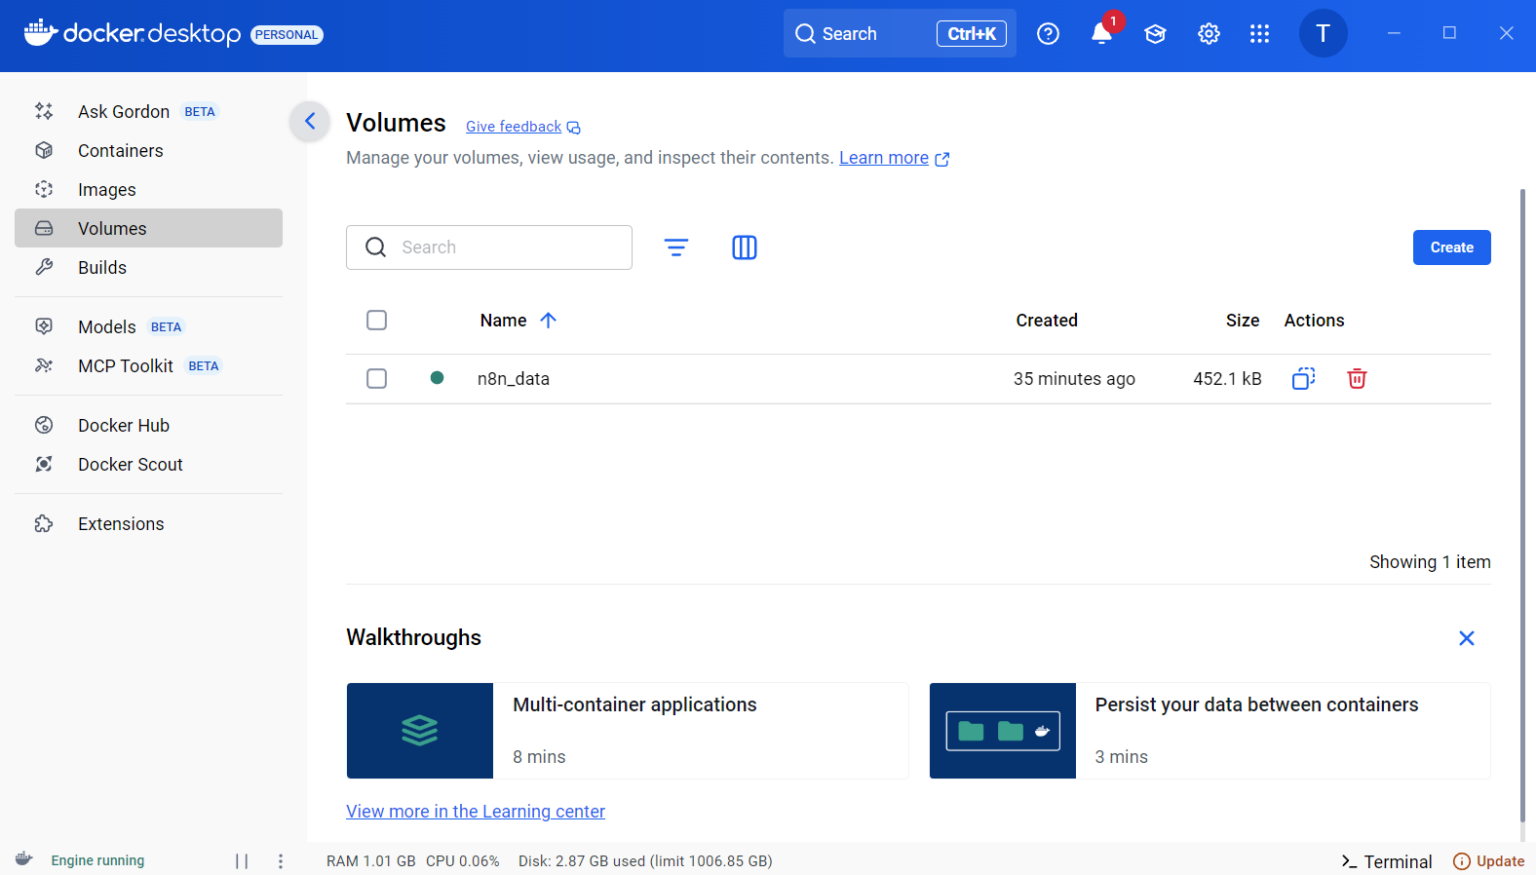Screen dimensions: 1536x875
Task: Open the Builds section
Action: coord(102,267)
